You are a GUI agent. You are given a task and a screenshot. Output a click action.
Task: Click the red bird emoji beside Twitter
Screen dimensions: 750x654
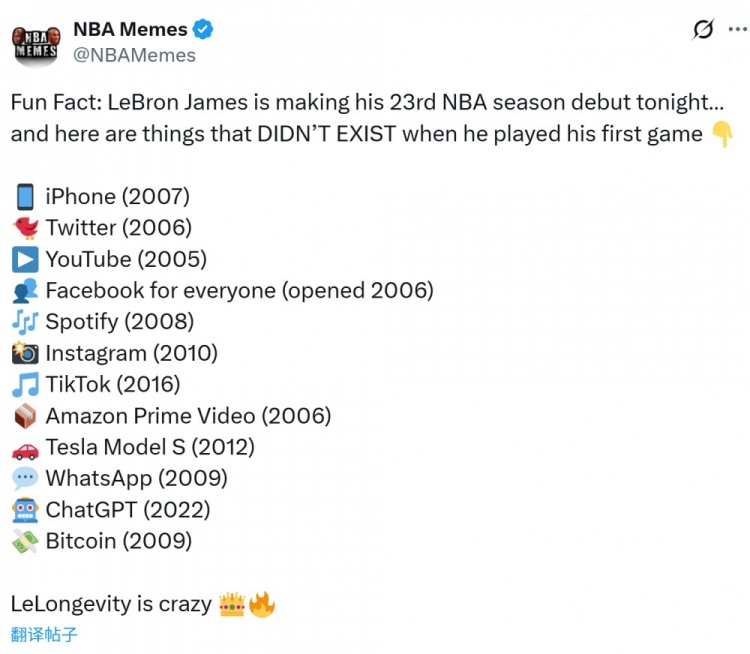coord(25,228)
